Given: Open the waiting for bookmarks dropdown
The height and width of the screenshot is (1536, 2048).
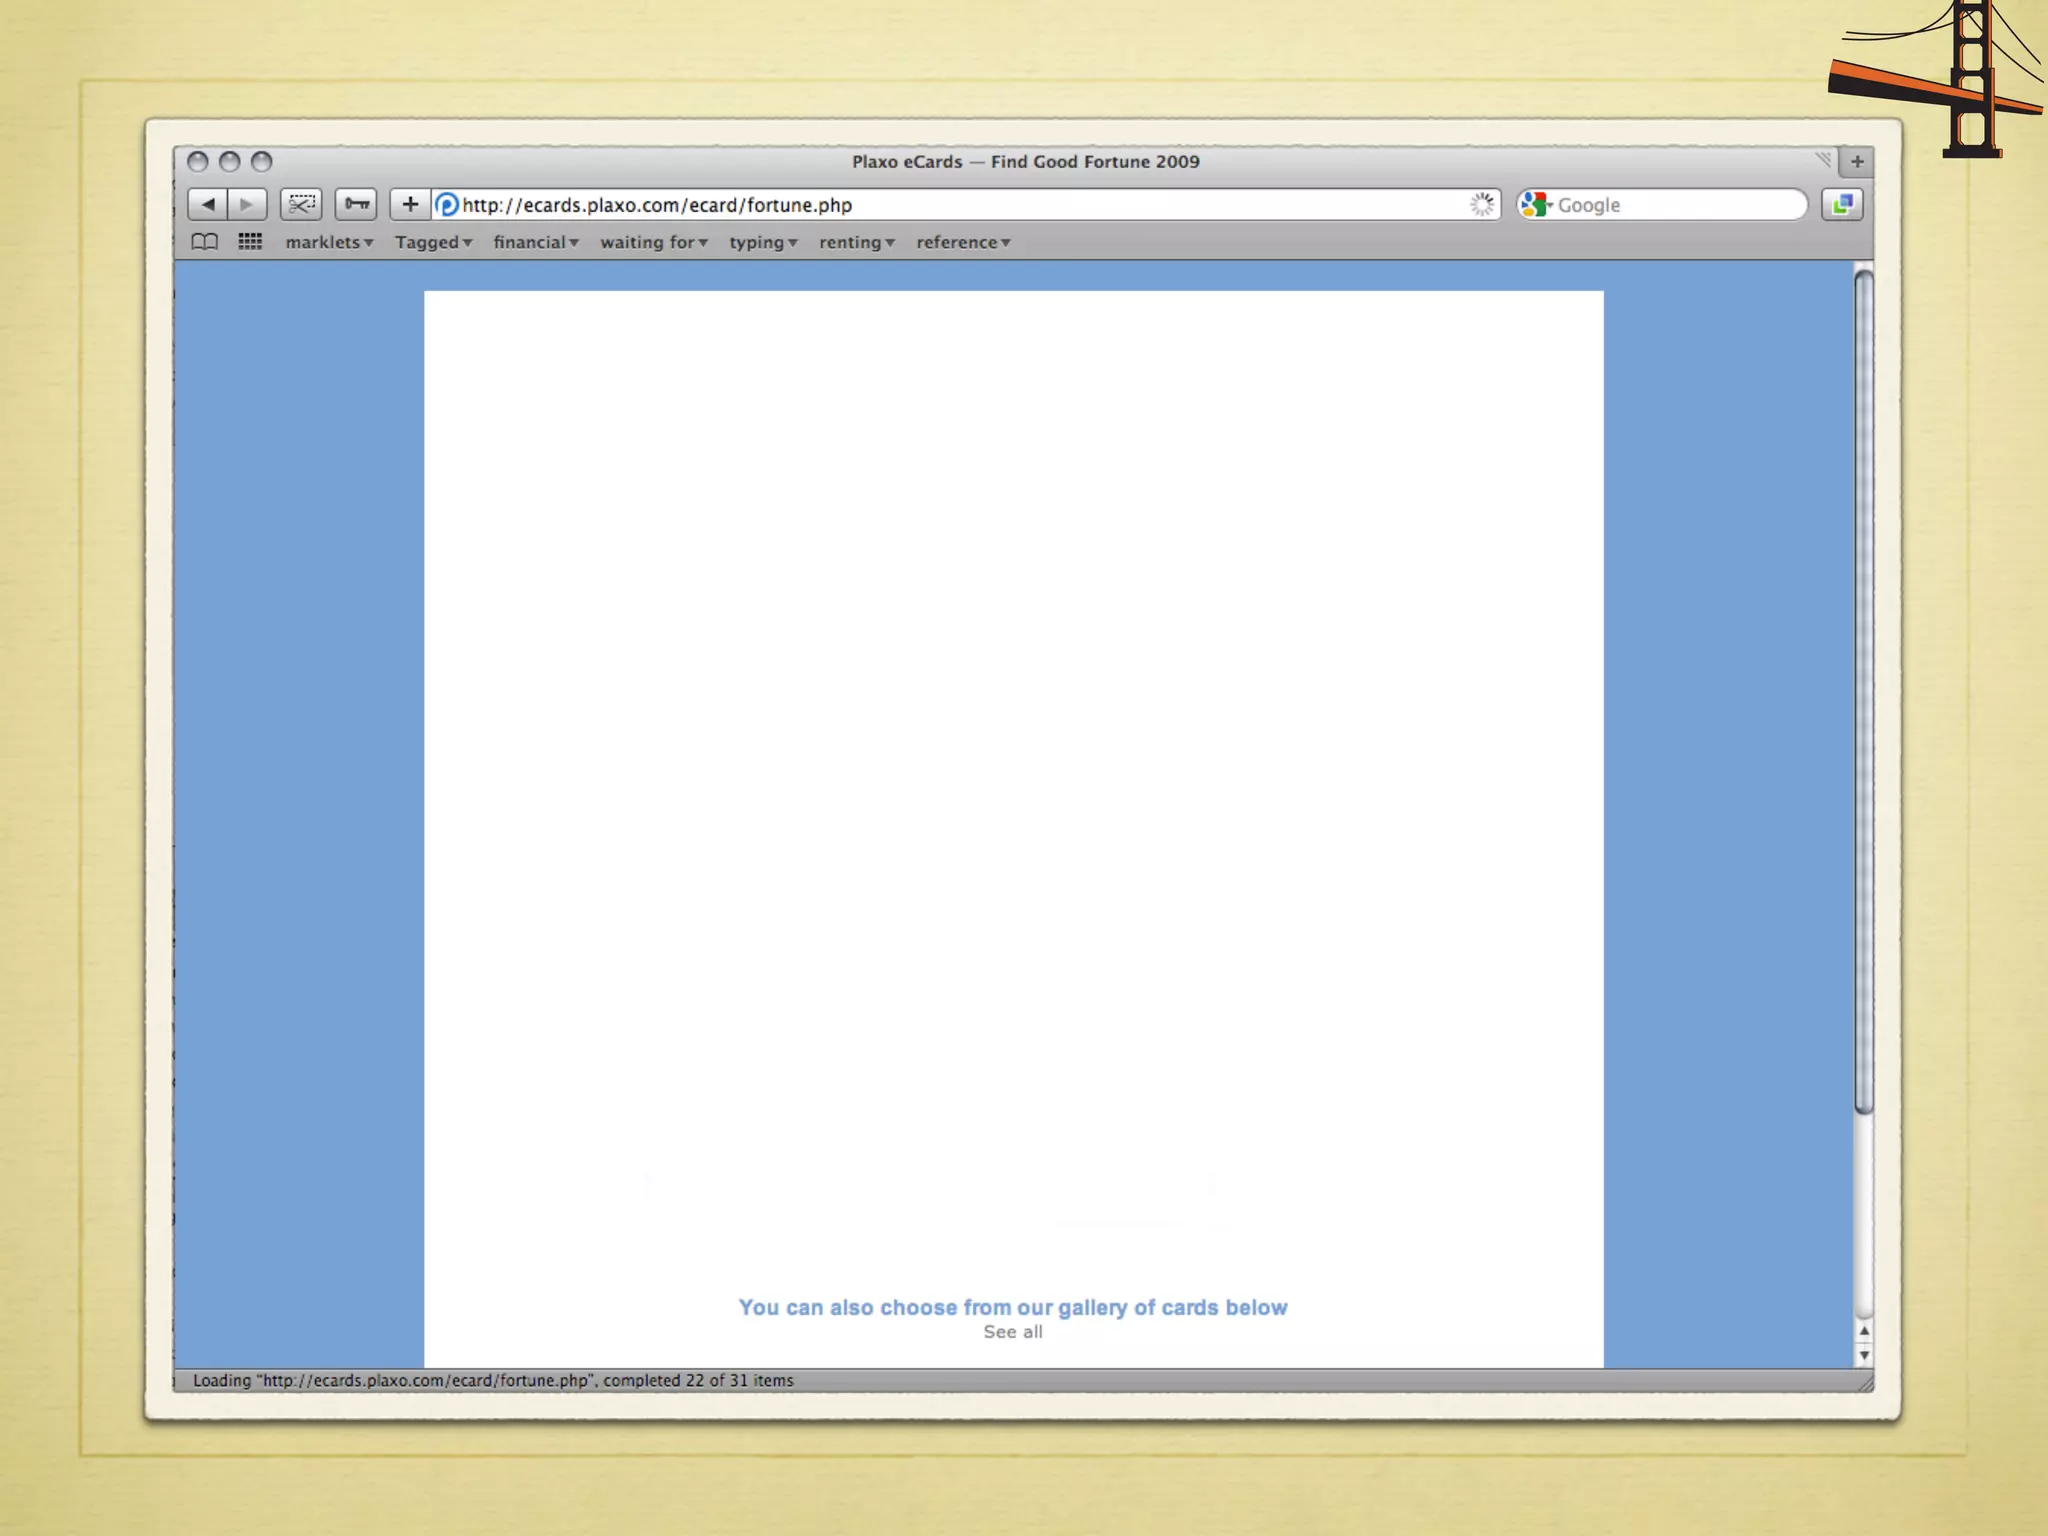Looking at the screenshot, I should [x=654, y=242].
